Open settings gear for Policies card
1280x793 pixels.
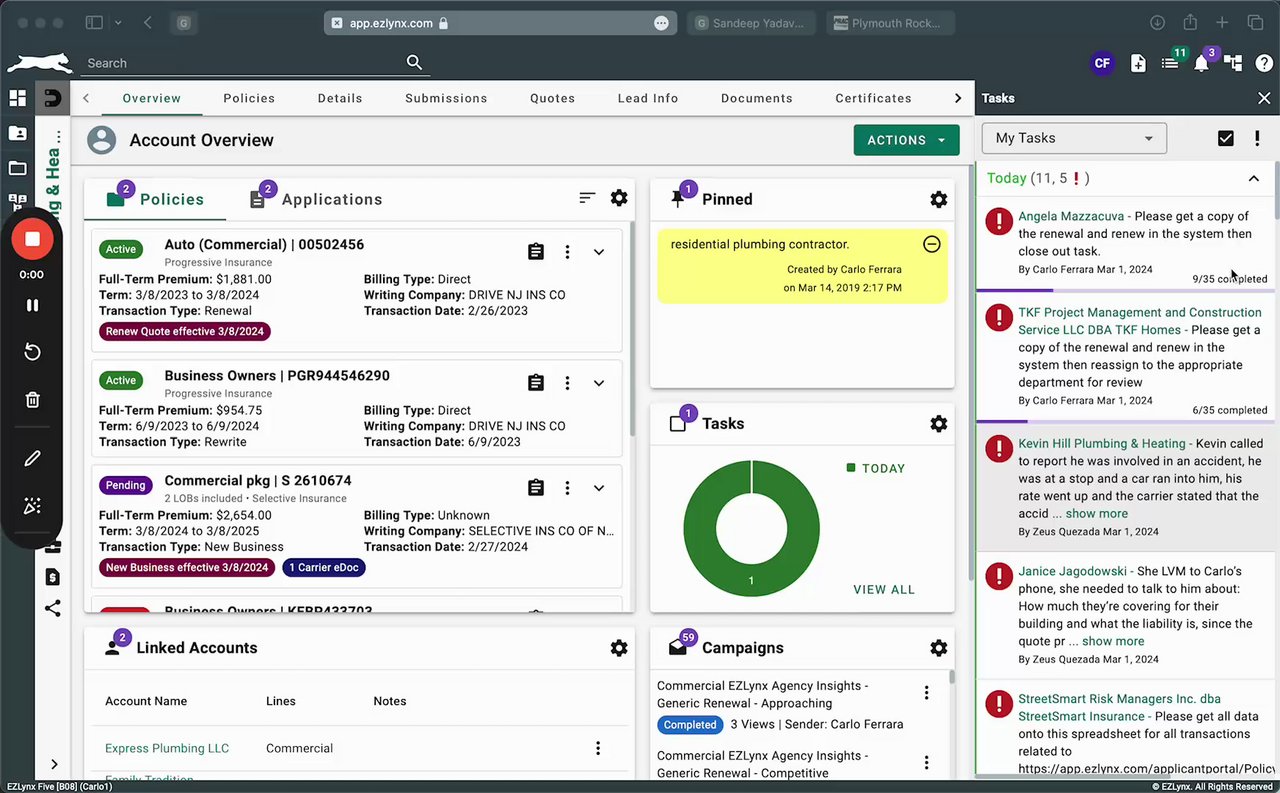click(619, 198)
